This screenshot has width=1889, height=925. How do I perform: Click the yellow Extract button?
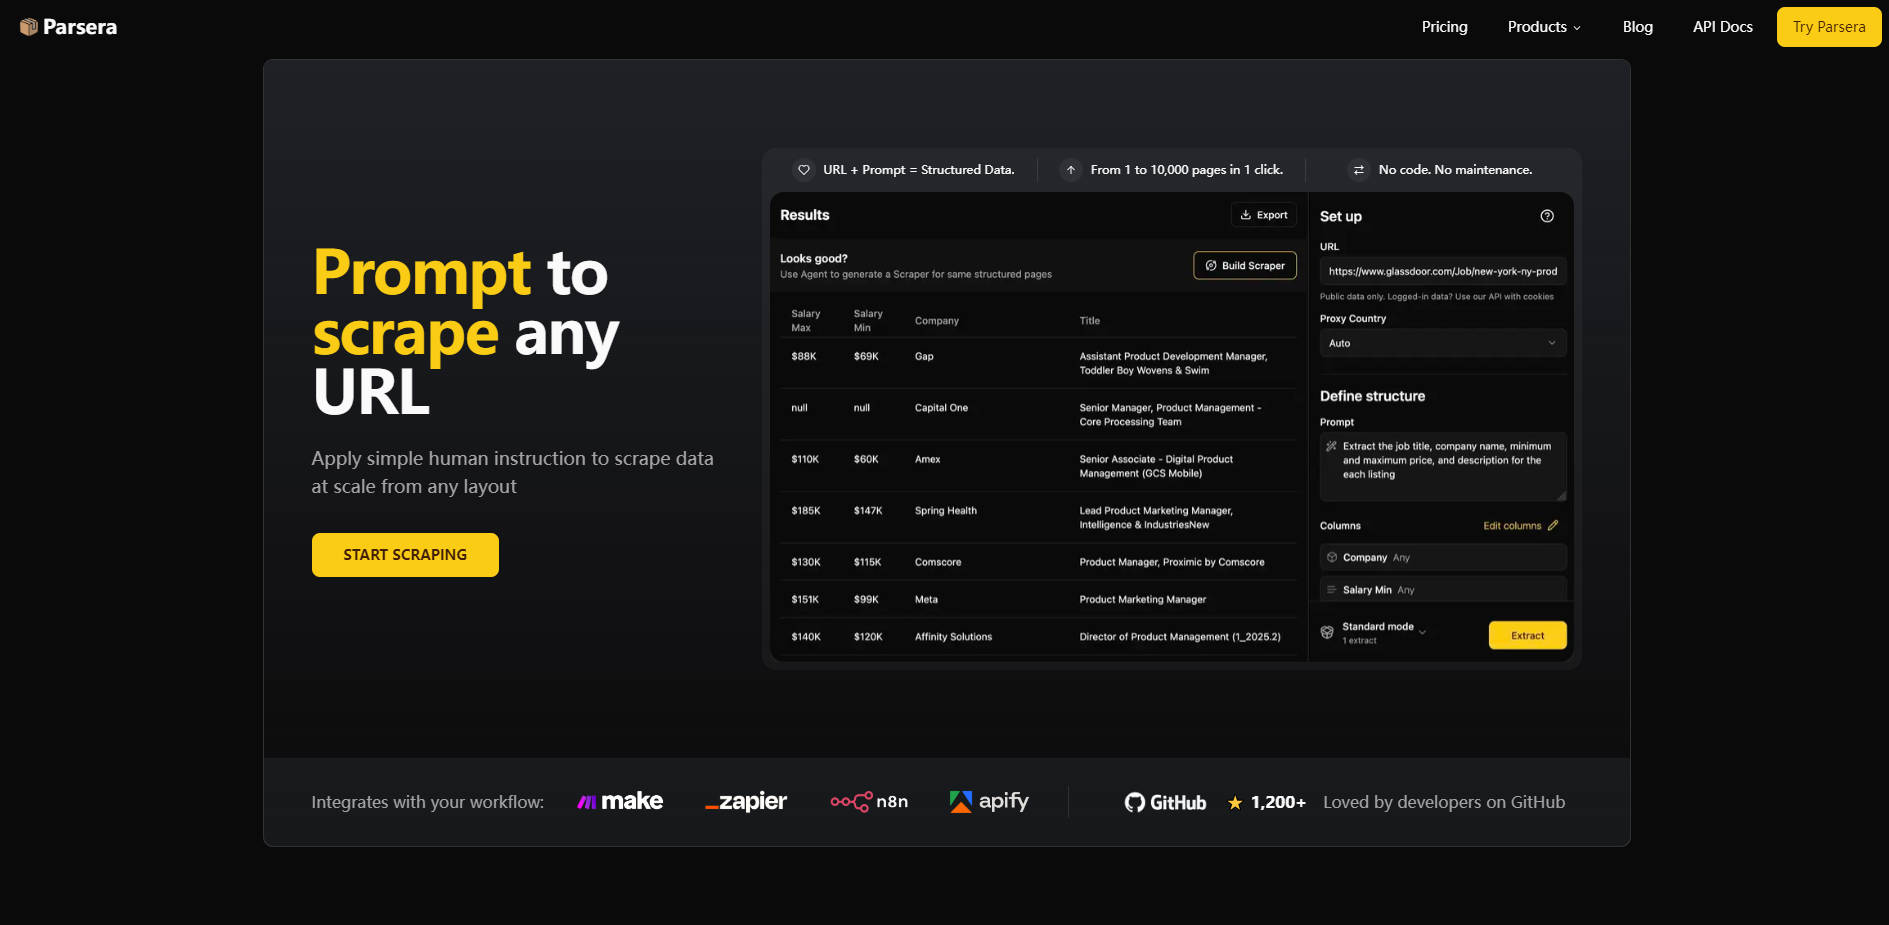tap(1527, 635)
